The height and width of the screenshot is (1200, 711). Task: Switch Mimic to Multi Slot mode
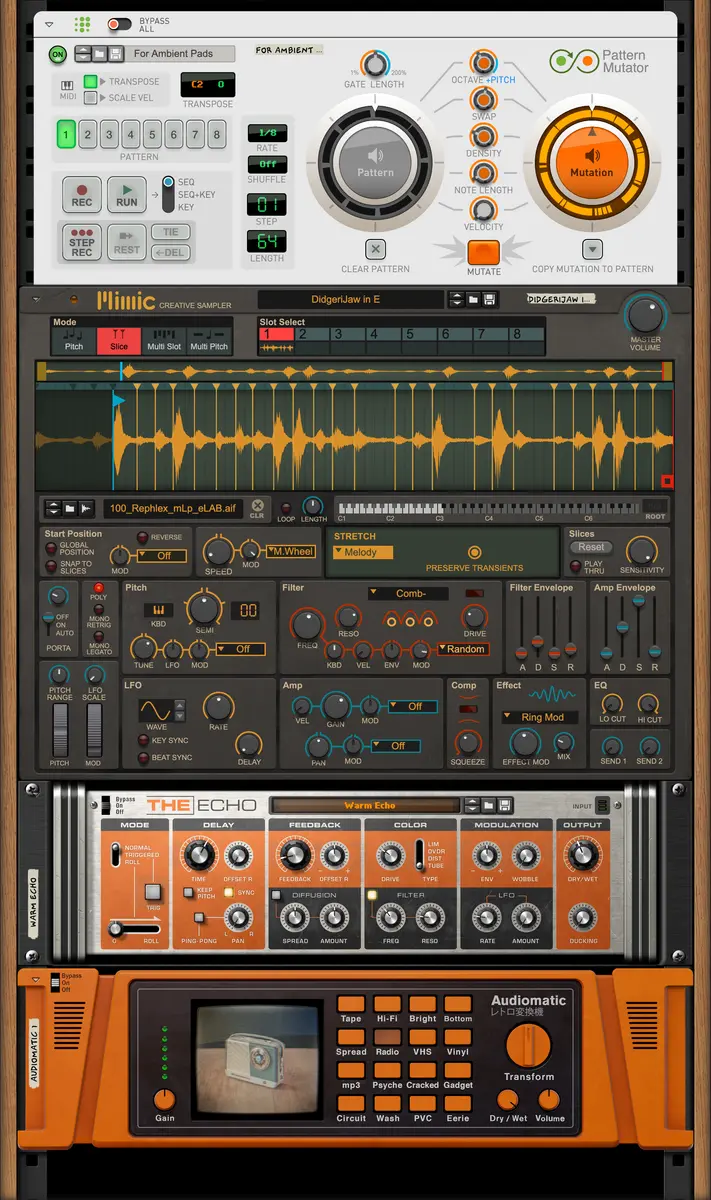click(166, 340)
